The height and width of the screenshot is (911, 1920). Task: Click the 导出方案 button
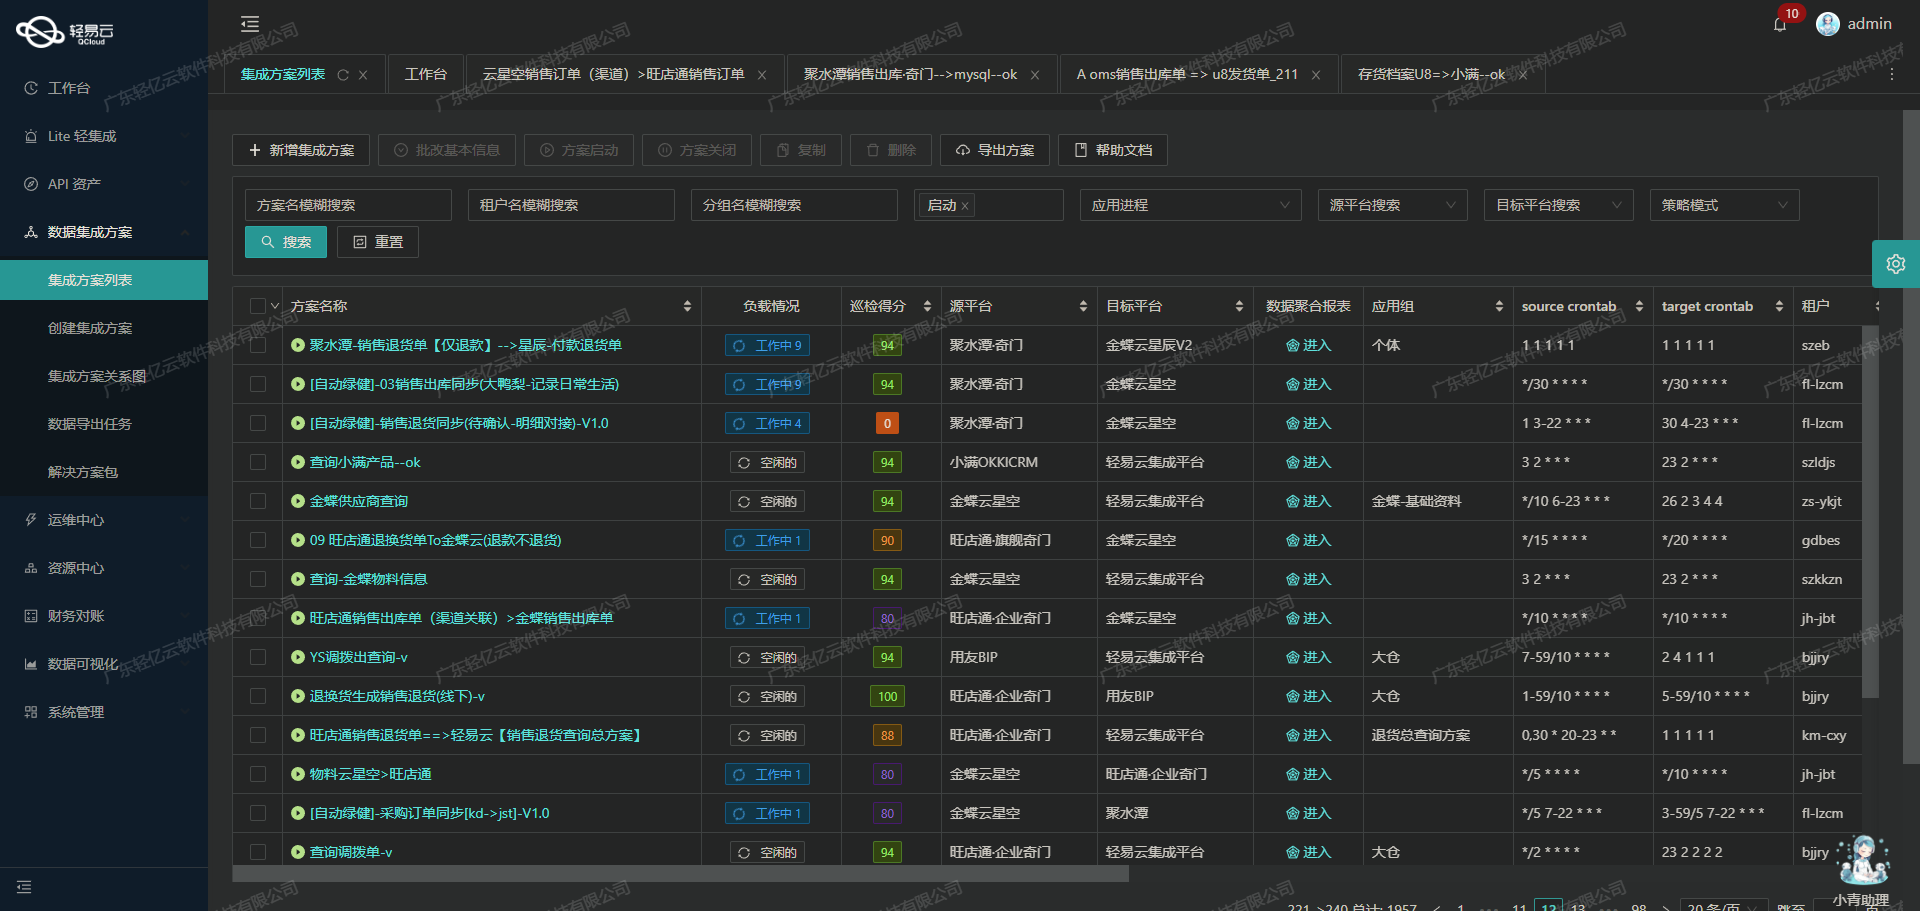[x=995, y=150]
